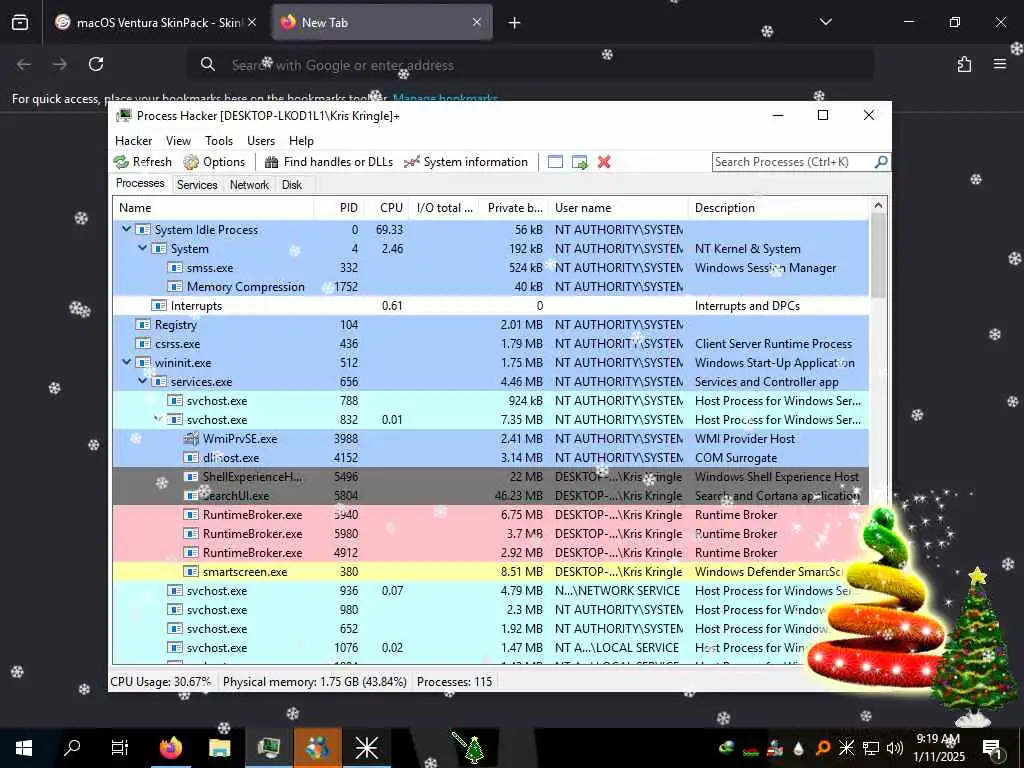This screenshot has width=1024, height=768.
Task: Open File Explorer from the taskbar
Action: coord(219,748)
